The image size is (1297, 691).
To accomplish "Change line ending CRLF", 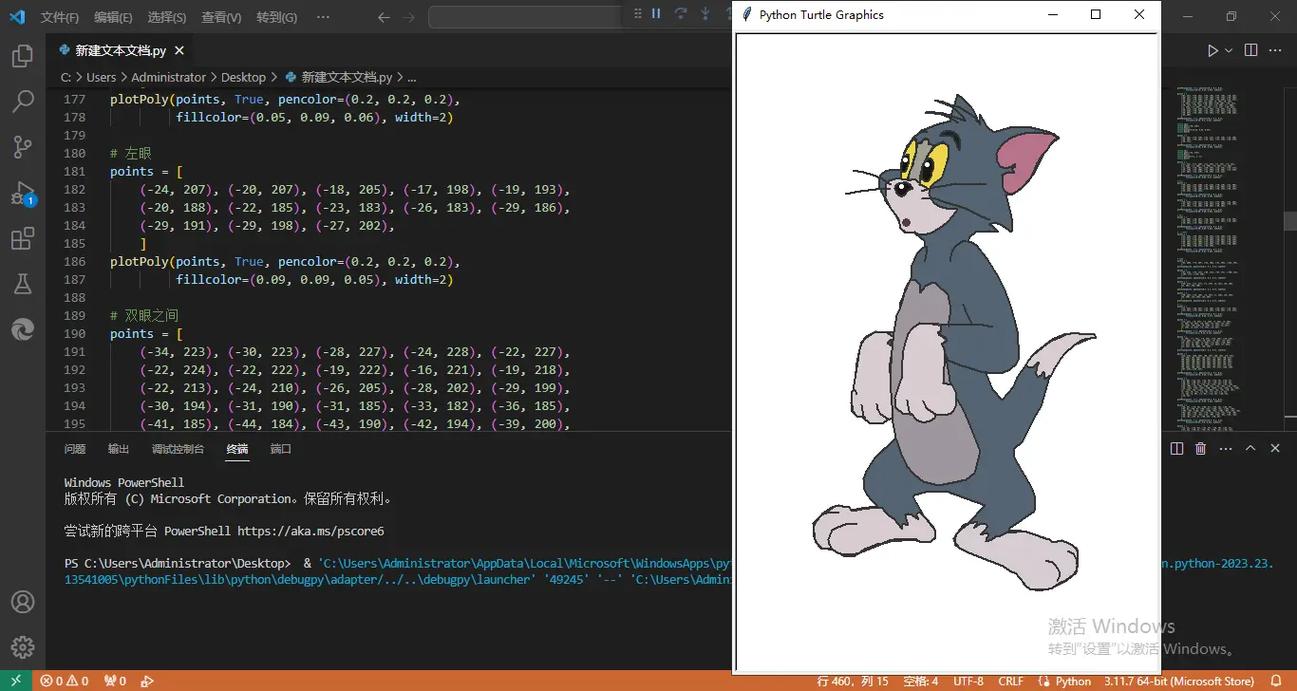I will coord(1011,681).
